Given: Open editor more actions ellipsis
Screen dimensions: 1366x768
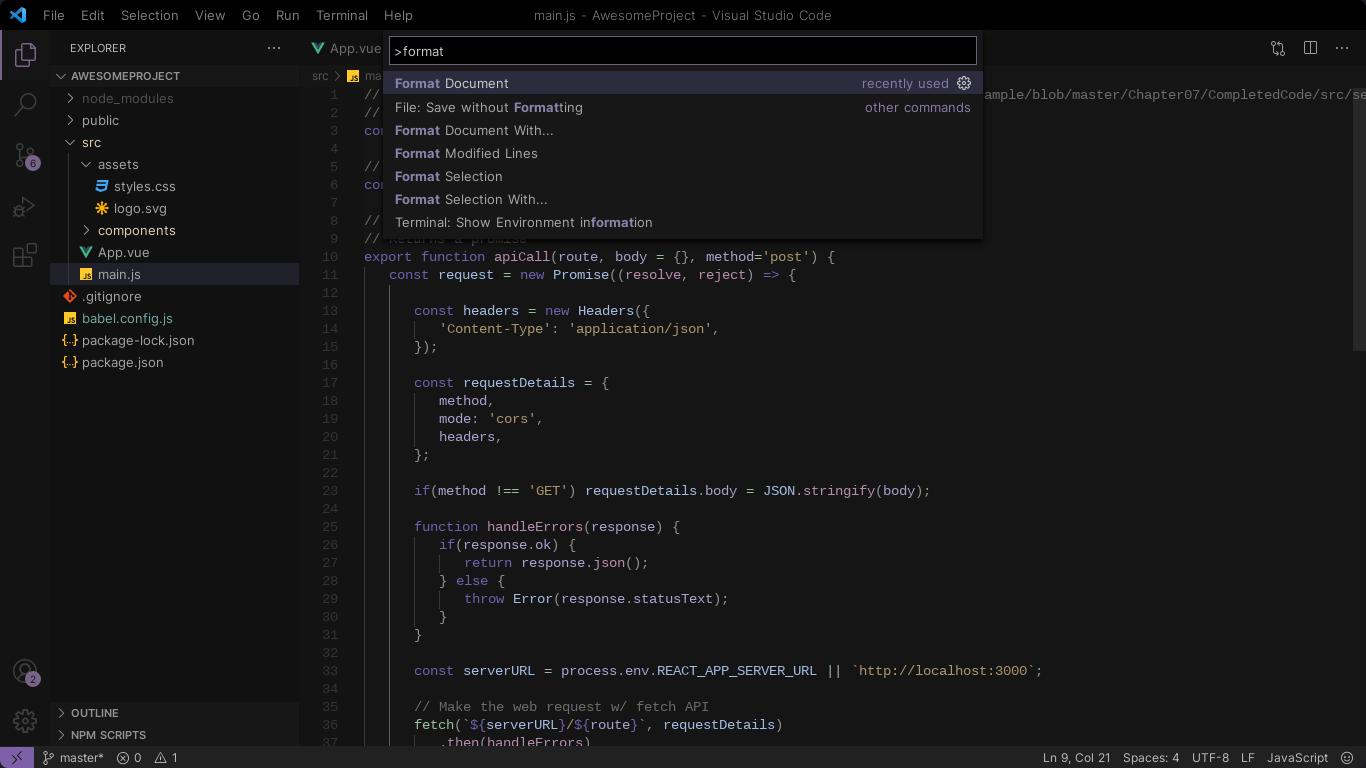Looking at the screenshot, I should coord(1342,48).
